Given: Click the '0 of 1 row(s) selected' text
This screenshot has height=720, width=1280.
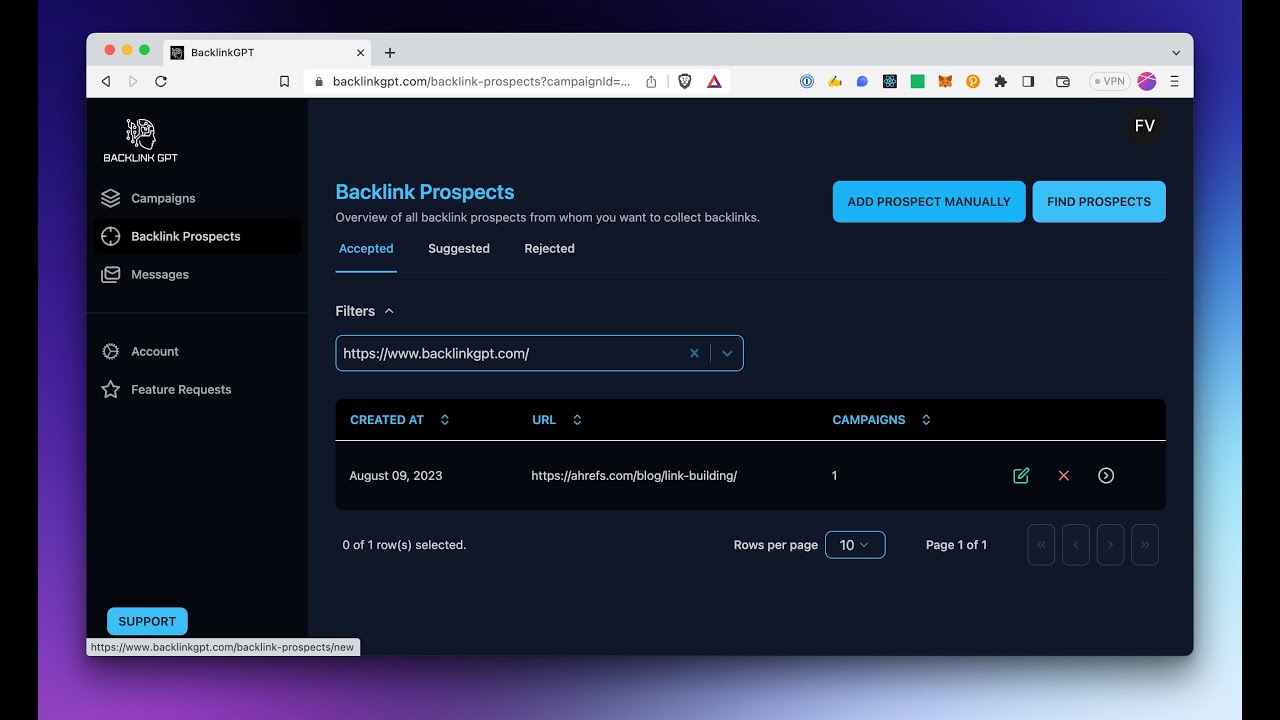Looking at the screenshot, I should point(404,545).
